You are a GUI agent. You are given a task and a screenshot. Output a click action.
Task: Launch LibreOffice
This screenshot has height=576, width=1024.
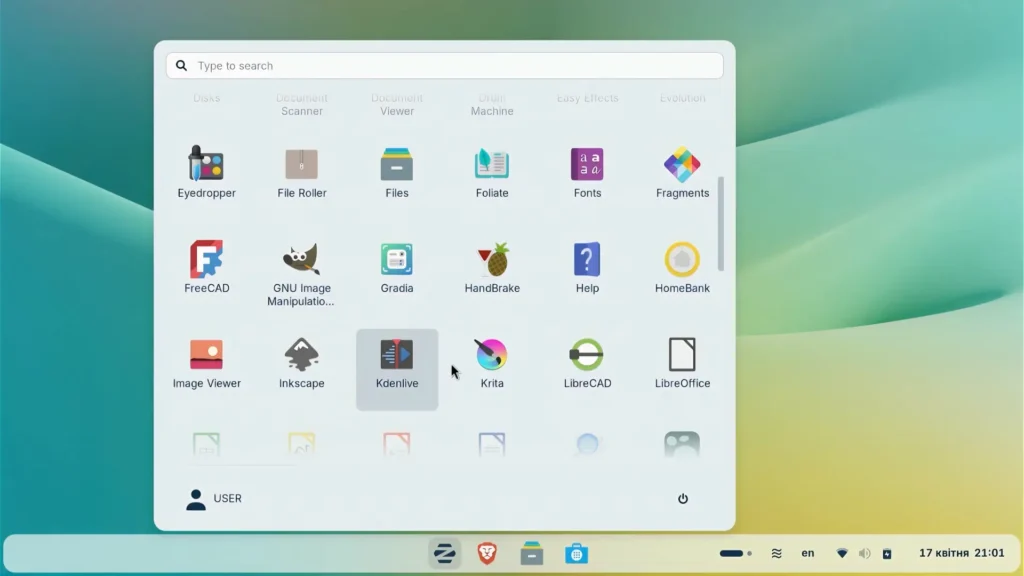[x=682, y=363]
